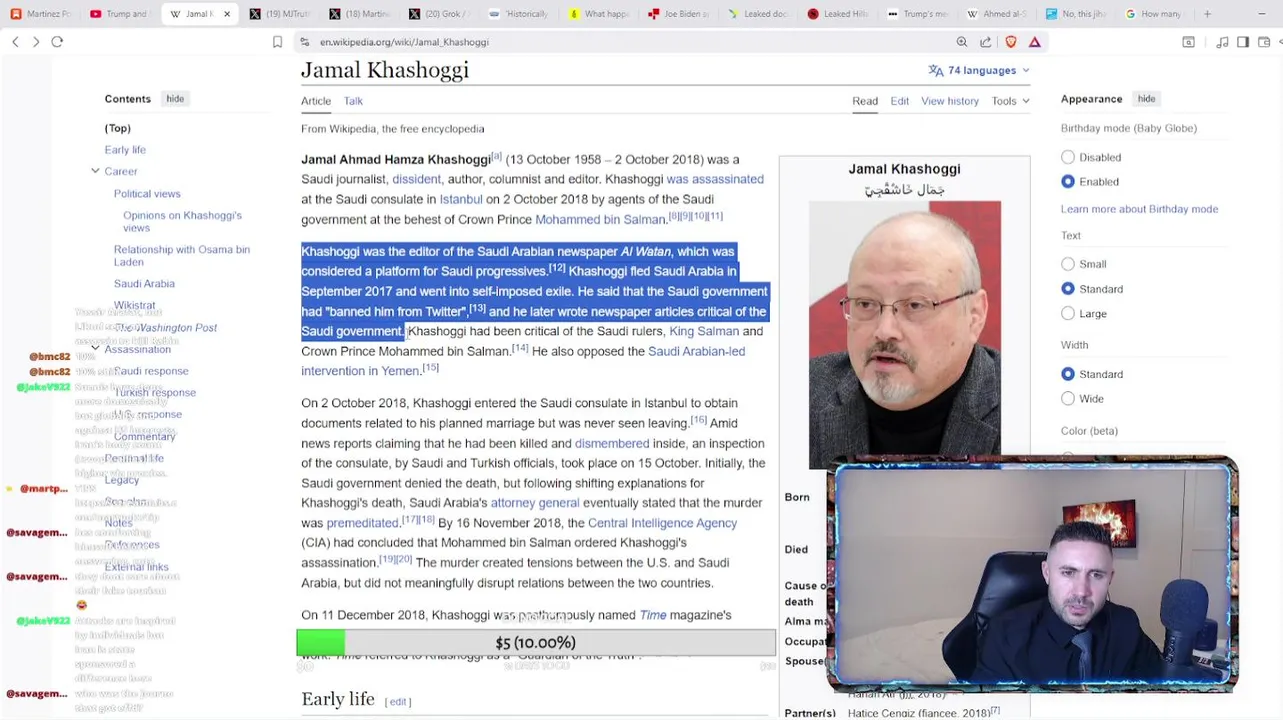This screenshot has width=1283, height=720.
Task: Follow the Central Intelligence Agency link
Action: tap(662, 523)
